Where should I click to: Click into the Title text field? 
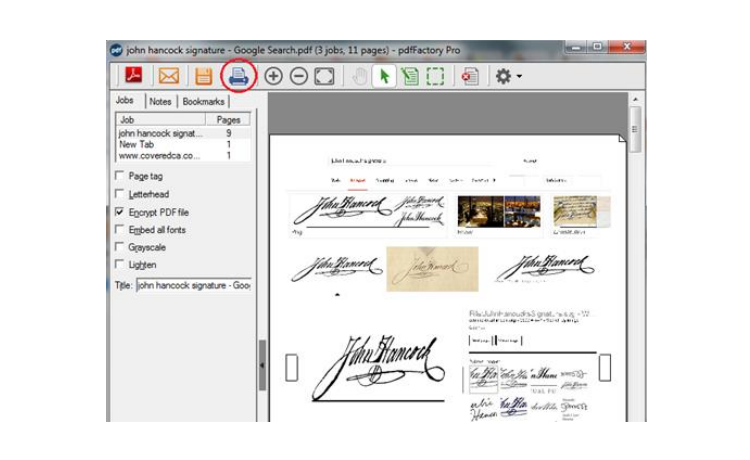click(x=194, y=285)
